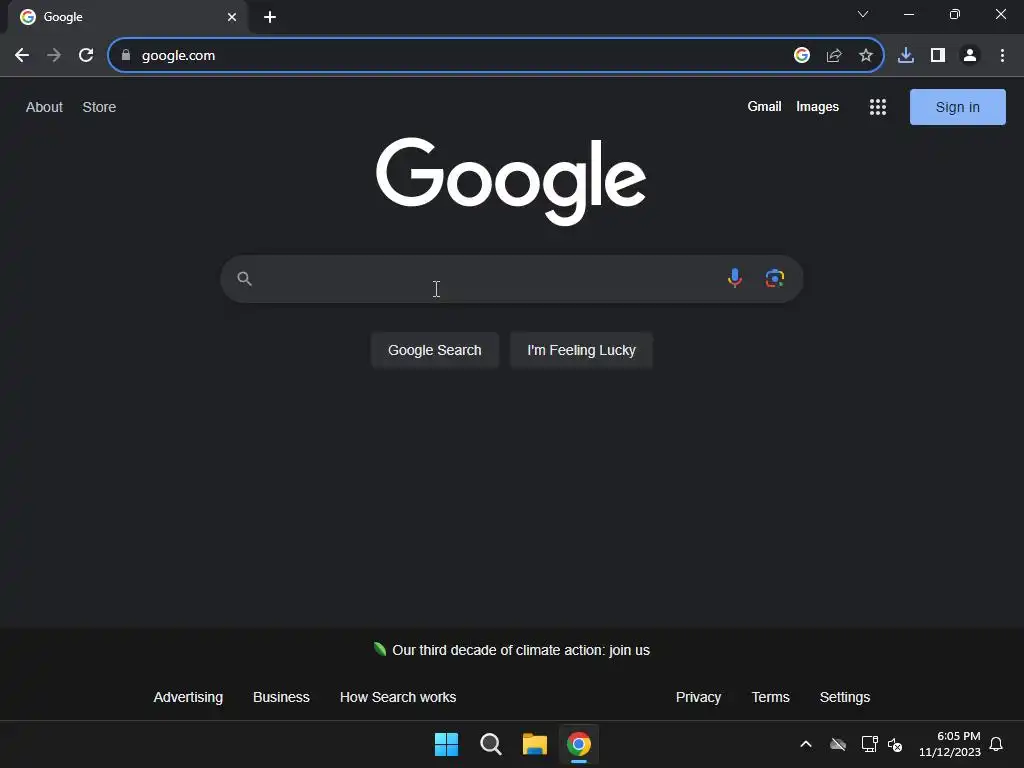Start voice search with the microphone icon

[x=735, y=278]
